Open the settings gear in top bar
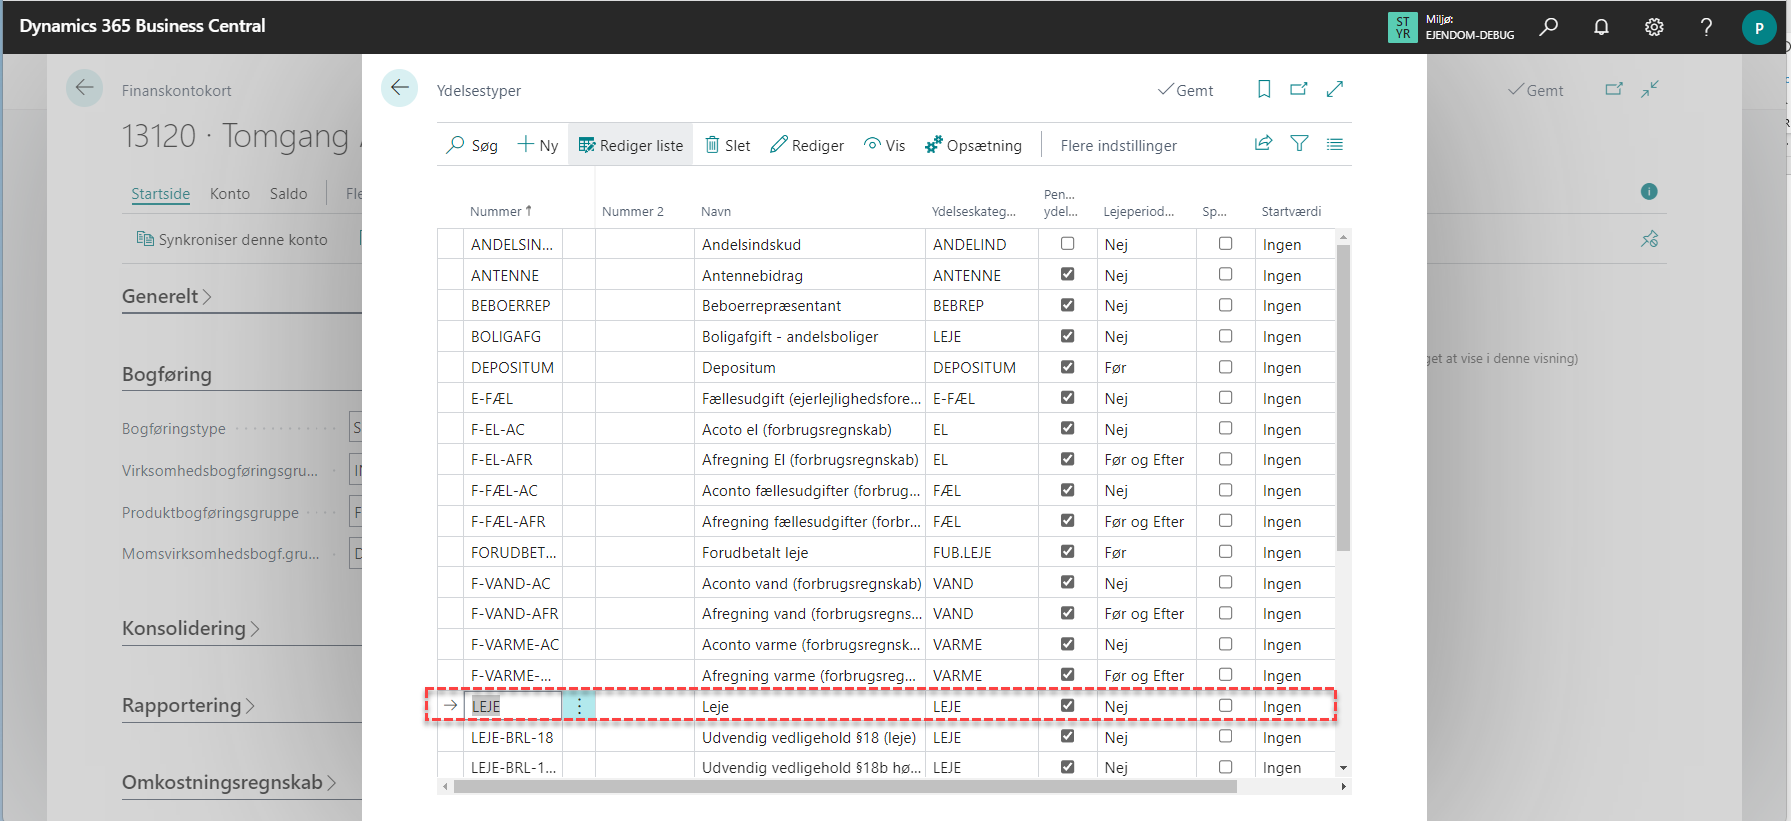Image resolution: width=1791 pixels, height=821 pixels. coord(1654,27)
